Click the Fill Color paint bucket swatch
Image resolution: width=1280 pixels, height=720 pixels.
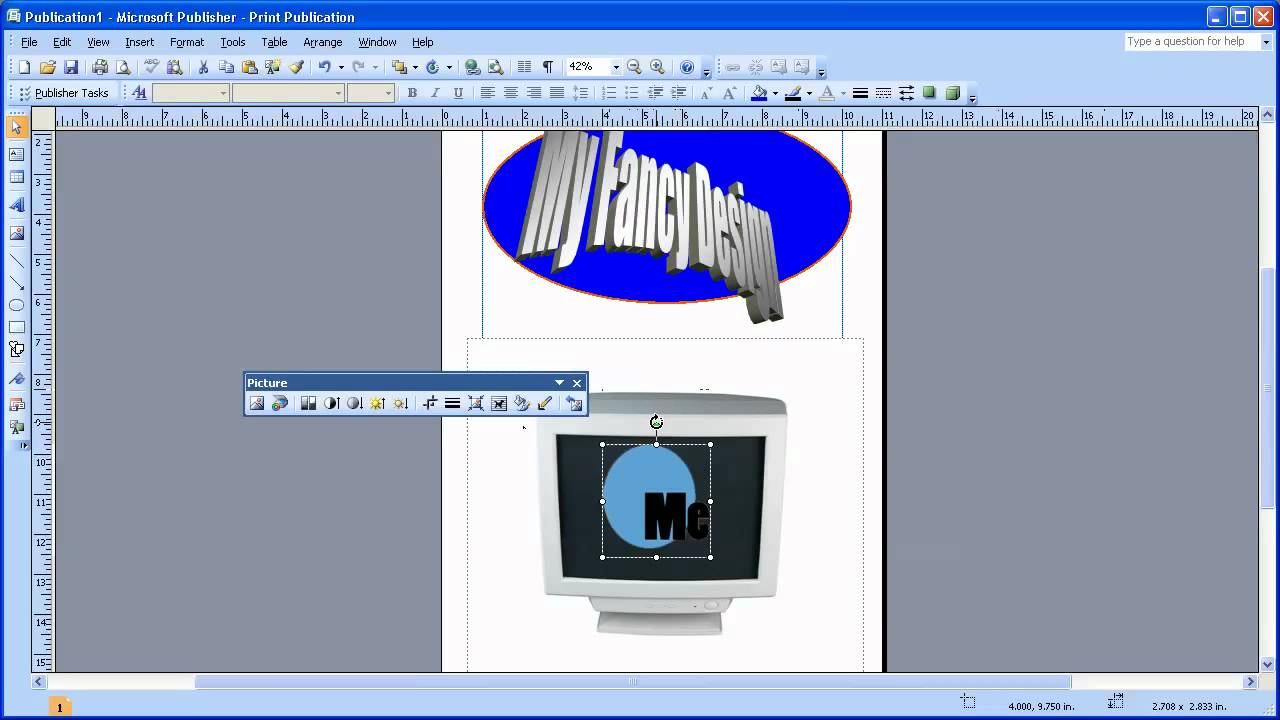pyautogui.click(x=759, y=93)
